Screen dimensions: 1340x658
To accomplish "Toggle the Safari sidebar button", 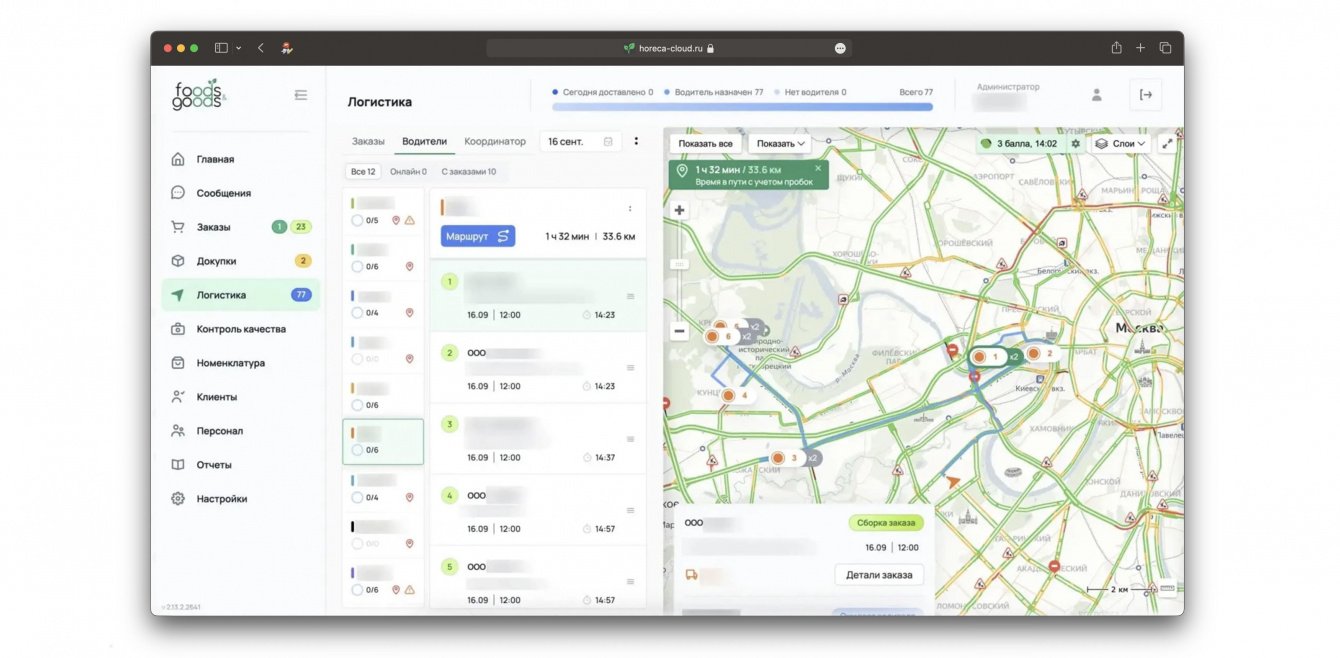I will click(221, 48).
